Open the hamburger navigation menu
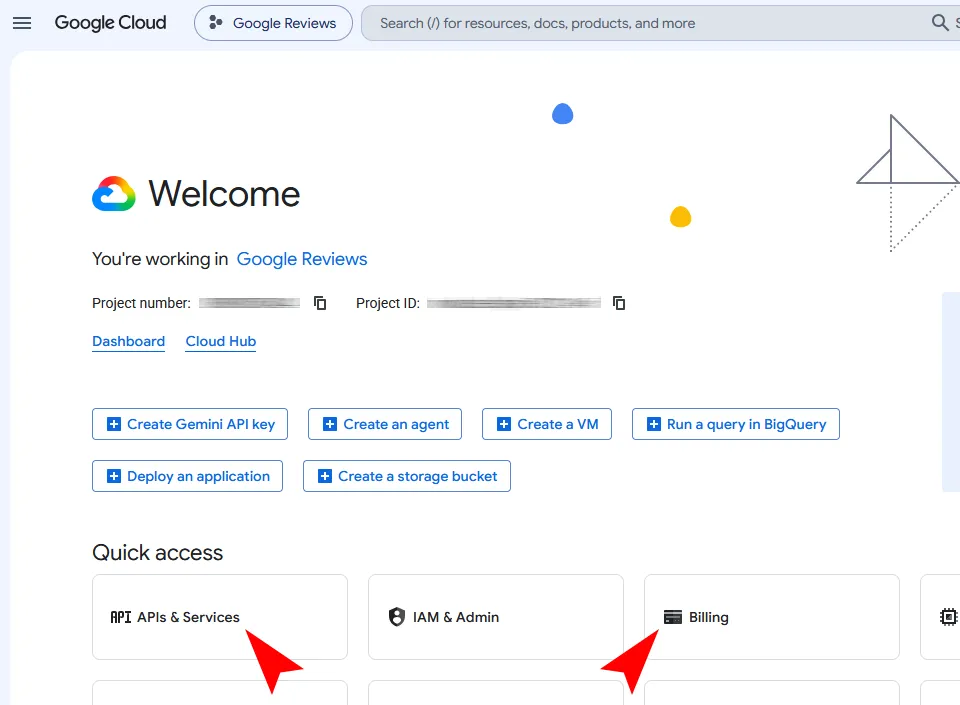This screenshot has width=960, height=705. point(22,23)
